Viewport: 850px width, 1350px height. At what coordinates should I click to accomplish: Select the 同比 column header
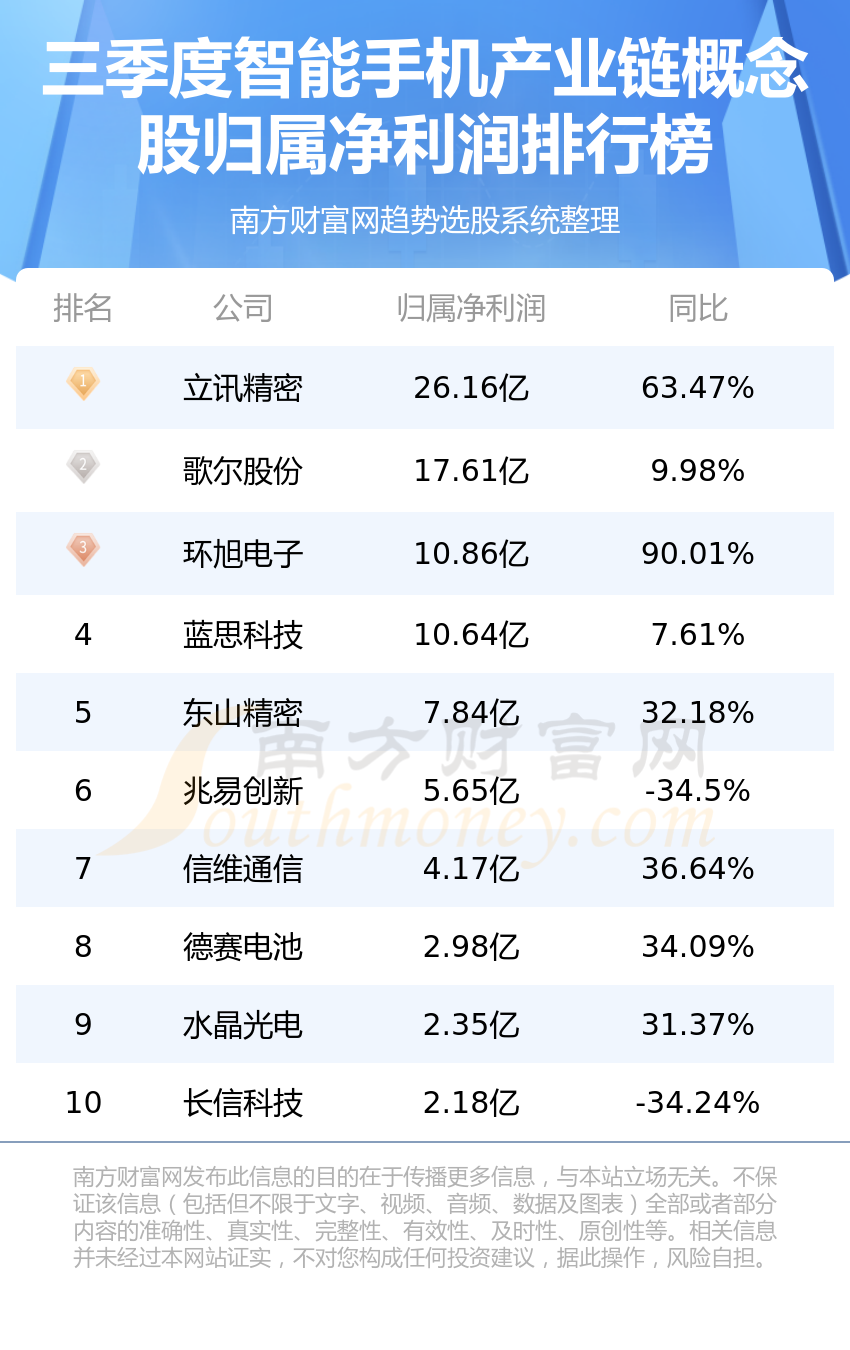pos(698,308)
